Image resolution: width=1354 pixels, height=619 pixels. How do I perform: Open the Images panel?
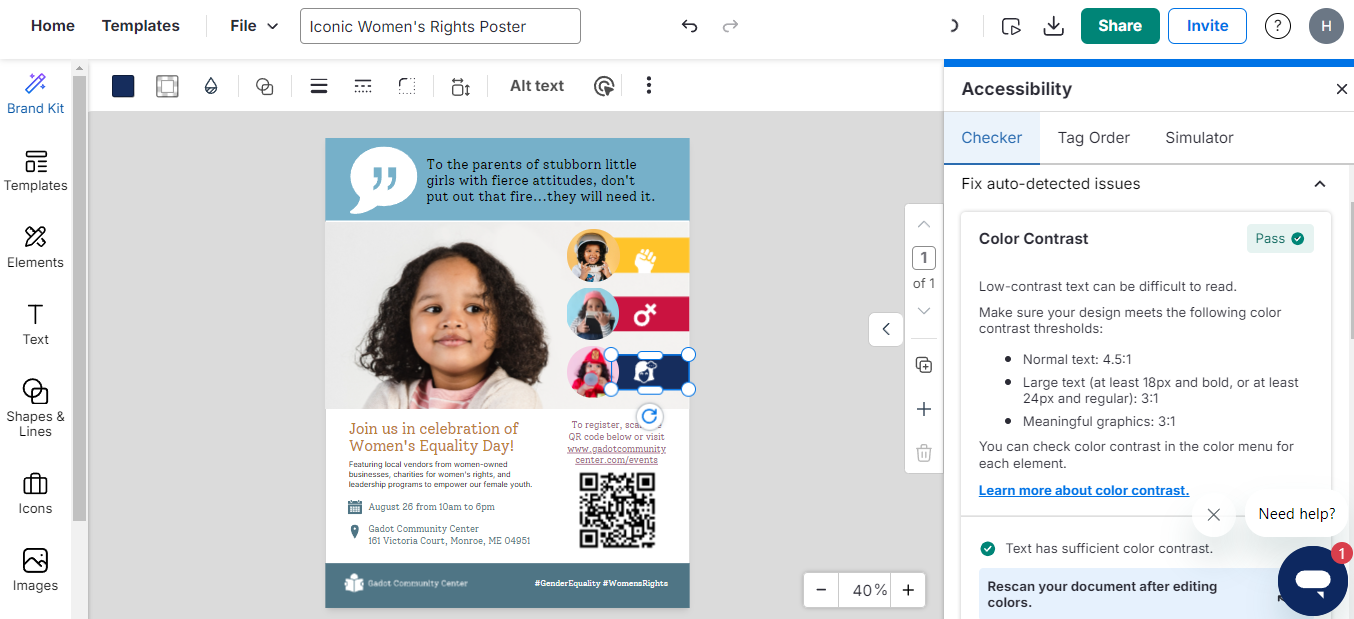click(x=35, y=571)
